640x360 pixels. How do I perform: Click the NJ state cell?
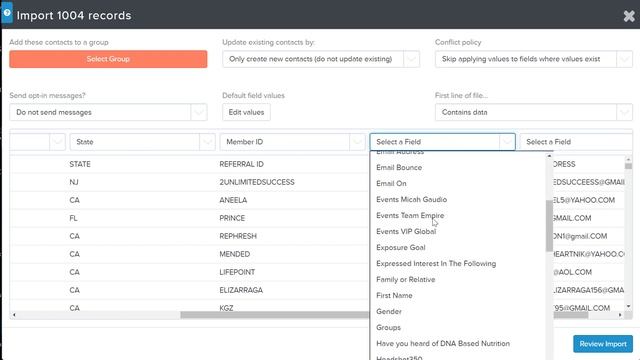pos(73,182)
